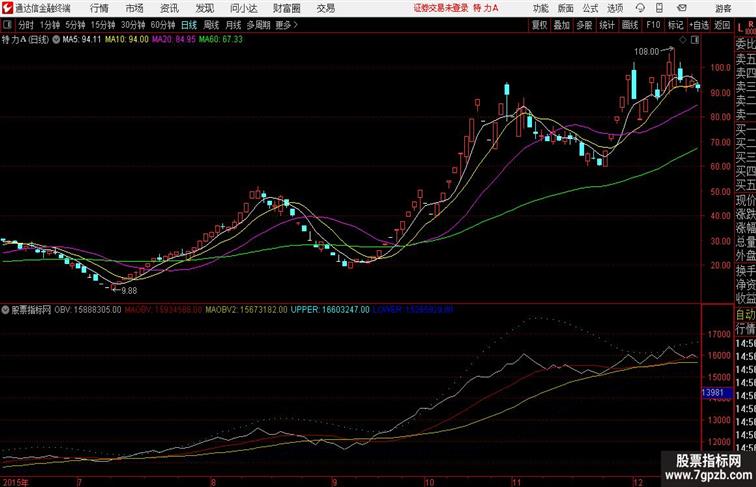Switch to the 15分钟 period tab
The width and height of the screenshot is (756, 487).
tap(103, 25)
